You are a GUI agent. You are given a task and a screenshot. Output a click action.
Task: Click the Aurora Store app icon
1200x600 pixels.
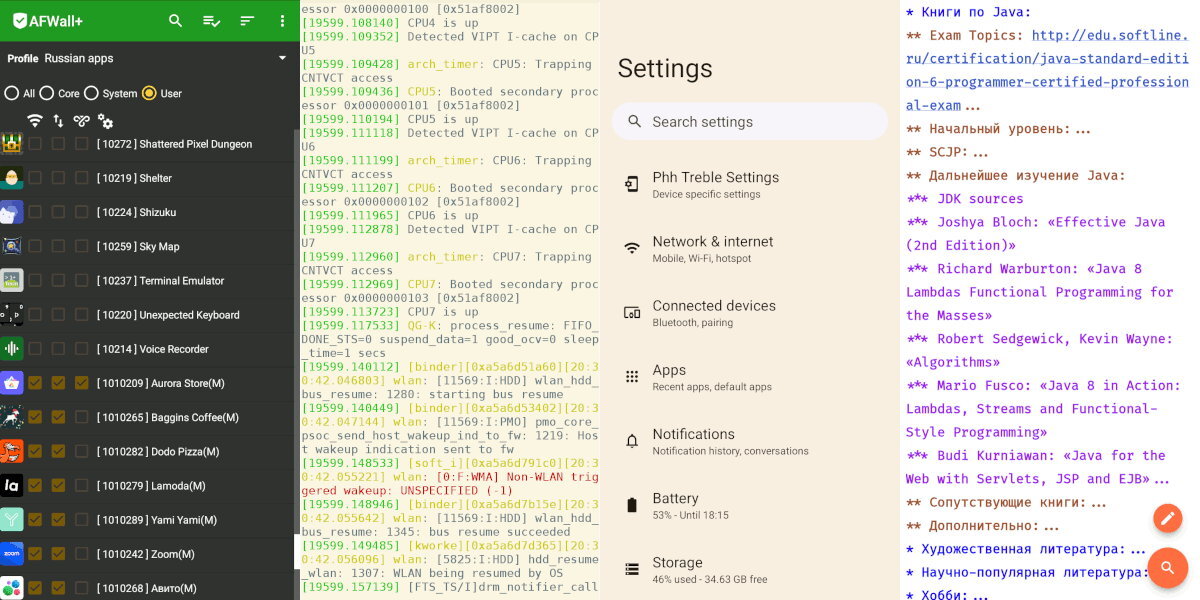point(11,383)
